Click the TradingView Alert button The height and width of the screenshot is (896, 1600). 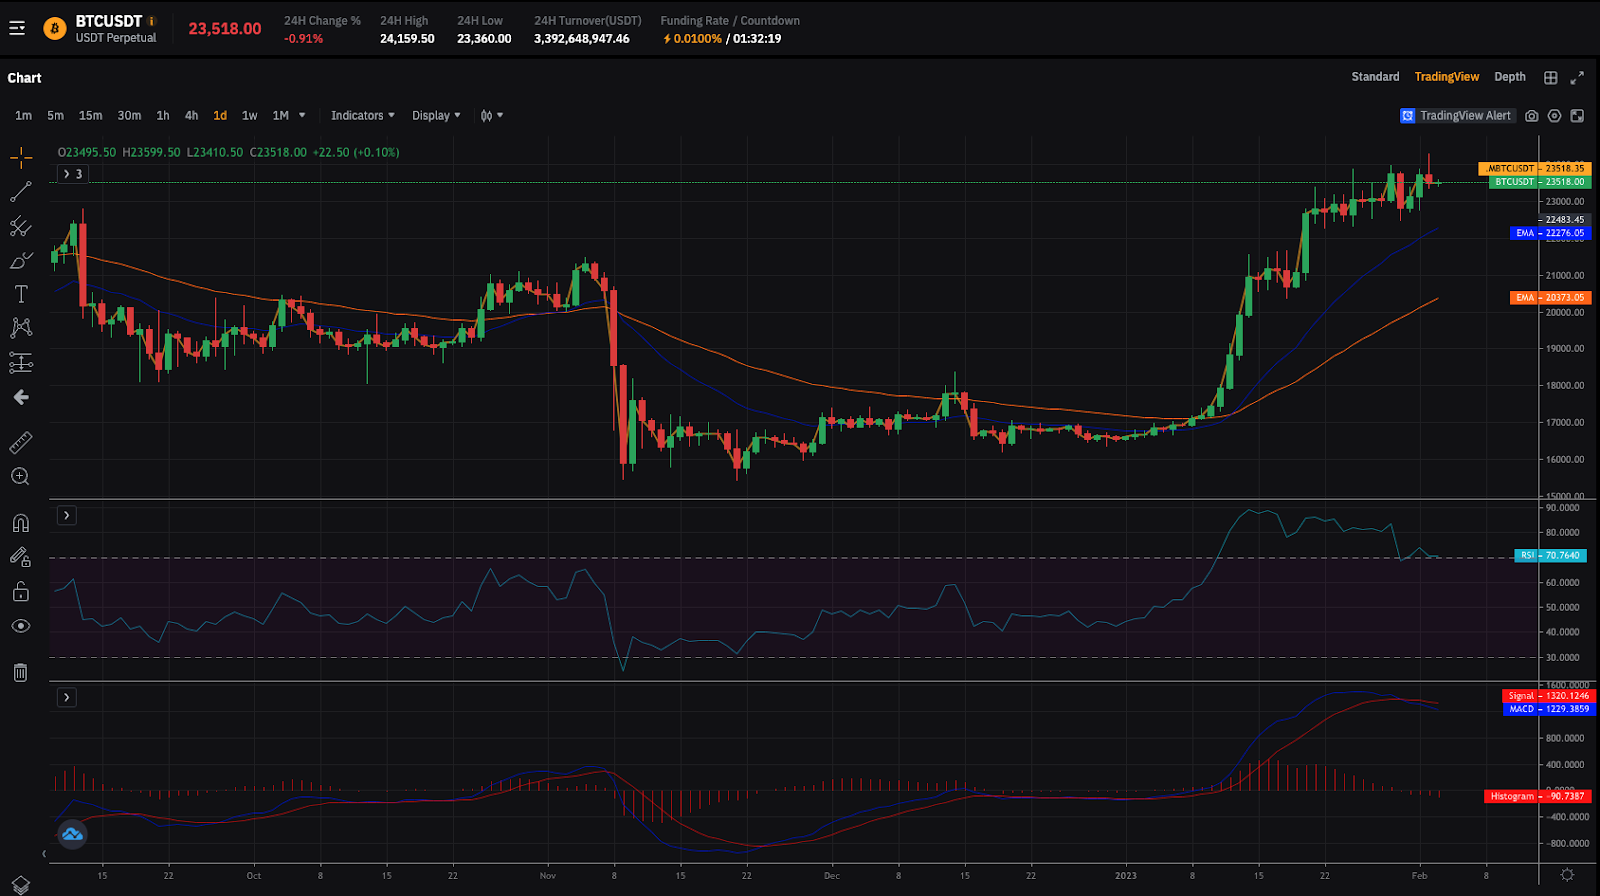point(1457,116)
